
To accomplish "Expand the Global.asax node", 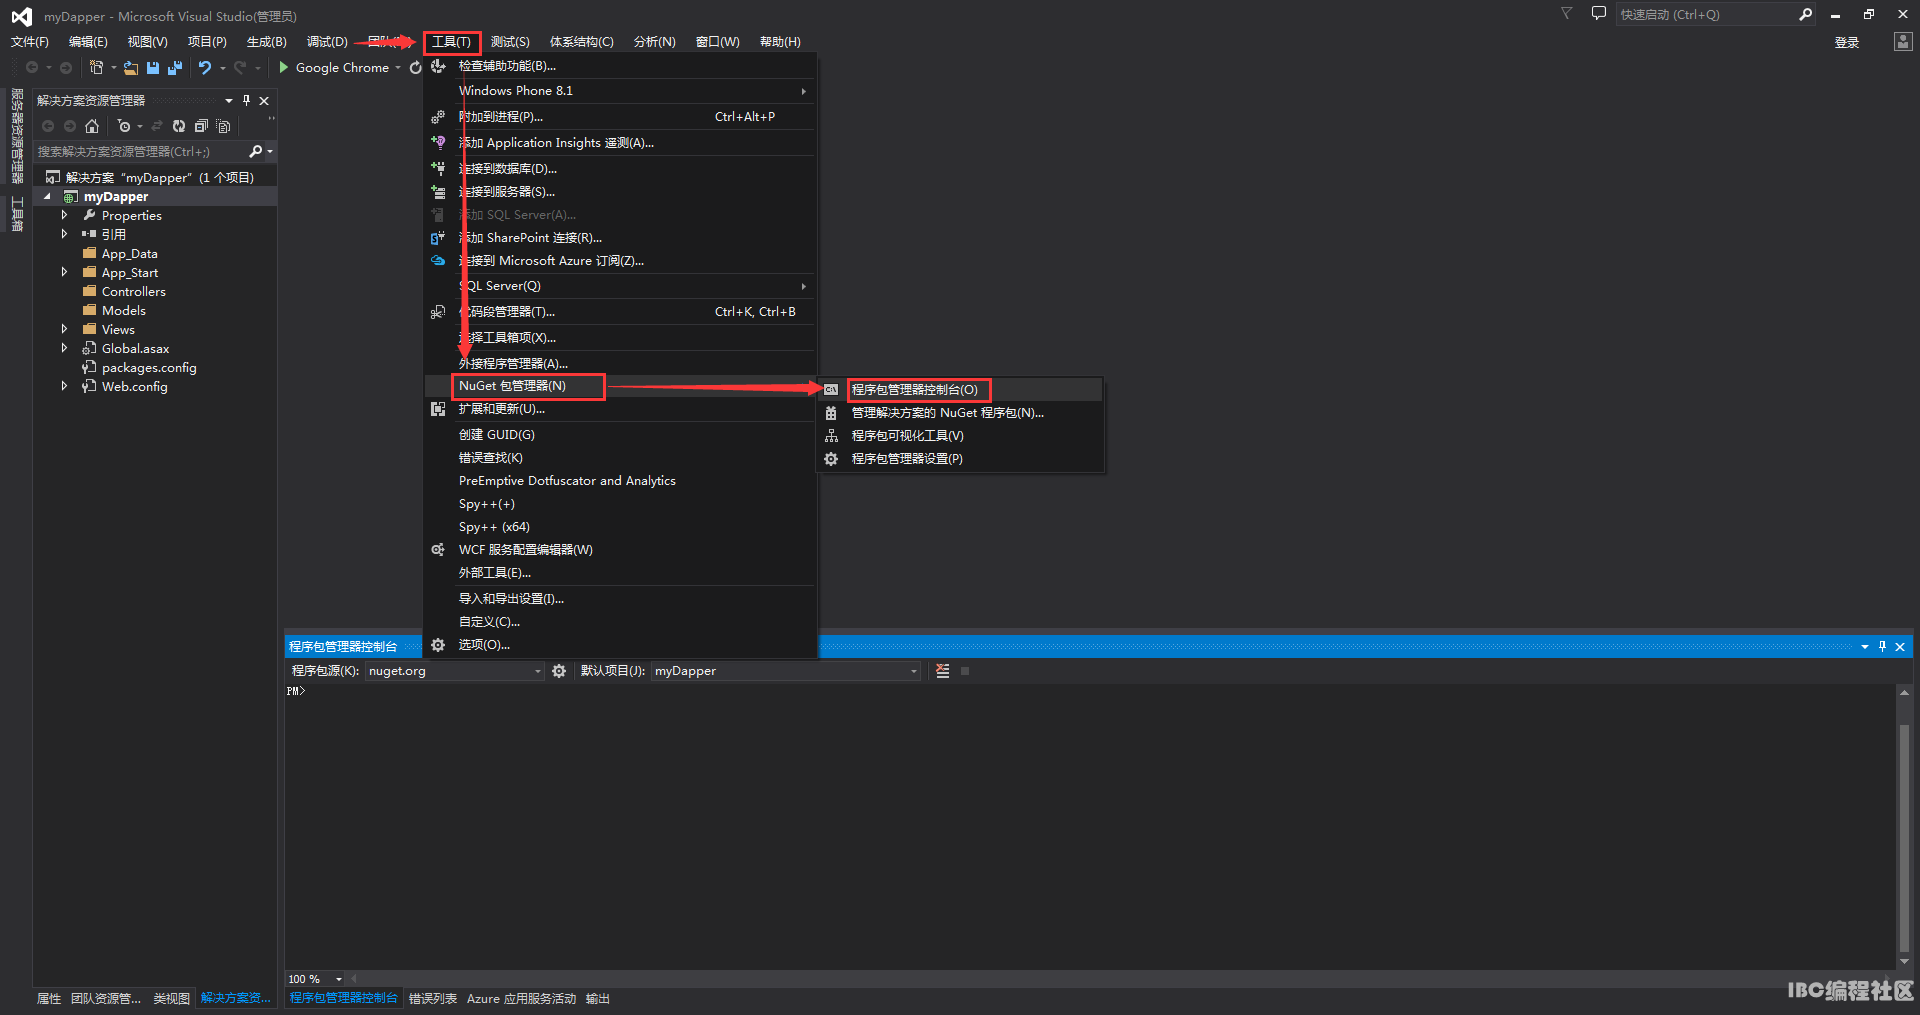I will (65, 348).
